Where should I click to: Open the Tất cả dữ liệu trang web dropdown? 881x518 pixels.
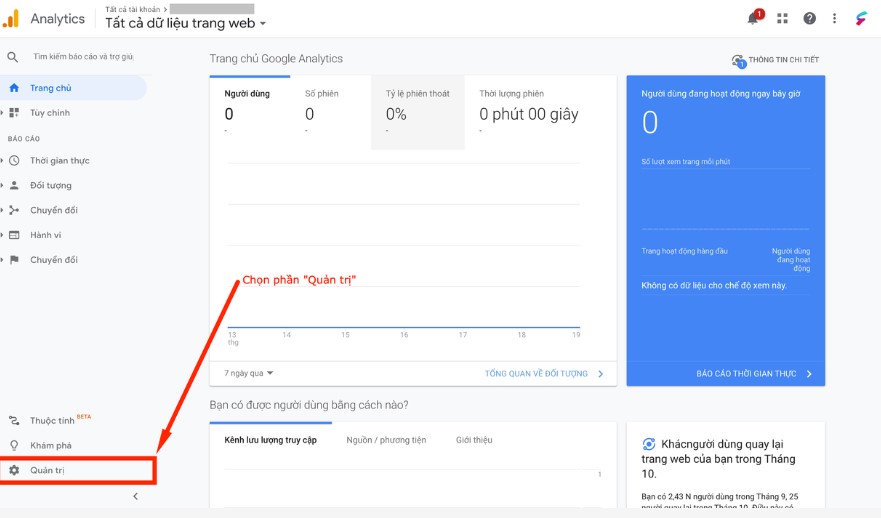[x=185, y=23]
